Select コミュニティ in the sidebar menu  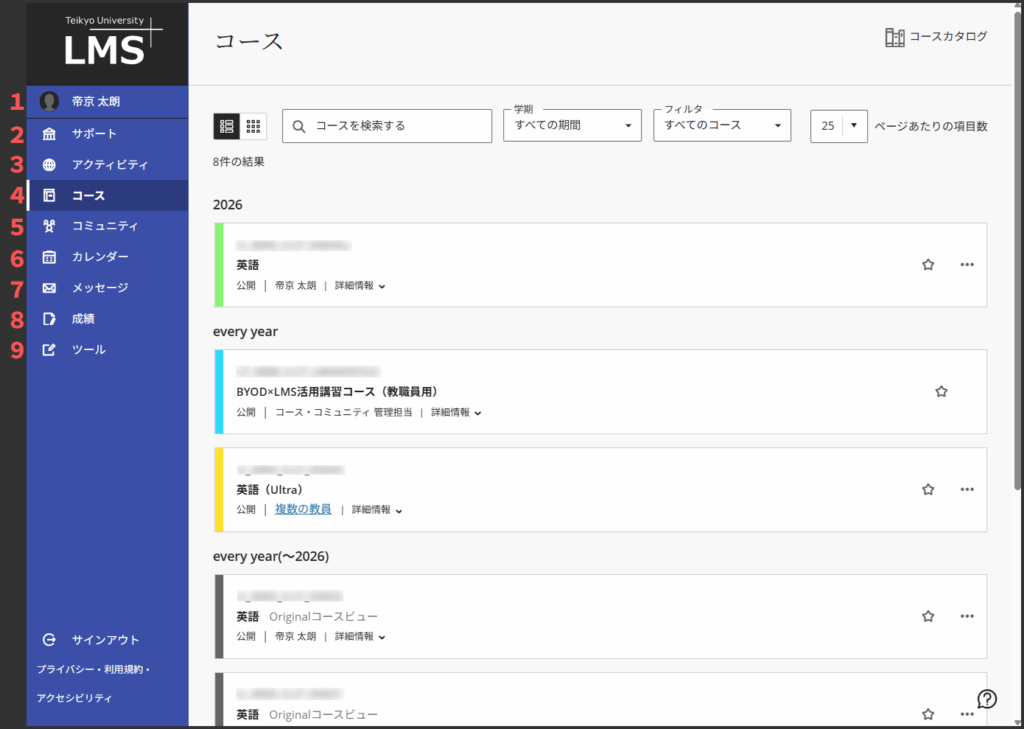(105, 226)
